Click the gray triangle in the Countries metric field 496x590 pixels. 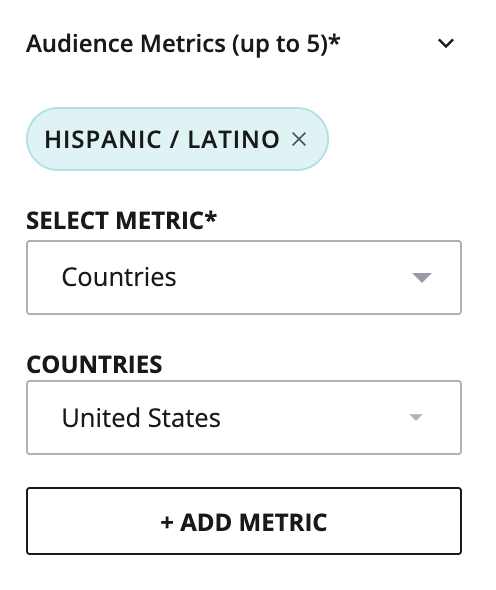coord(421,278)
